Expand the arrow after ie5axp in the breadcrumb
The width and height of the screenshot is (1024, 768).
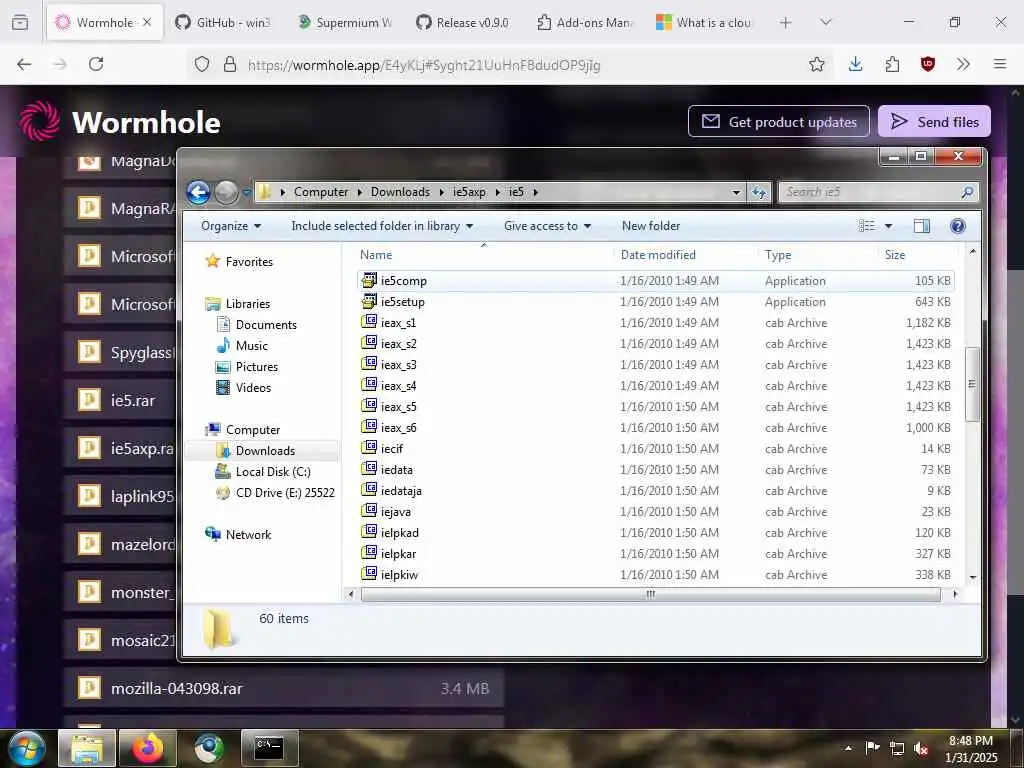point(498,192)
